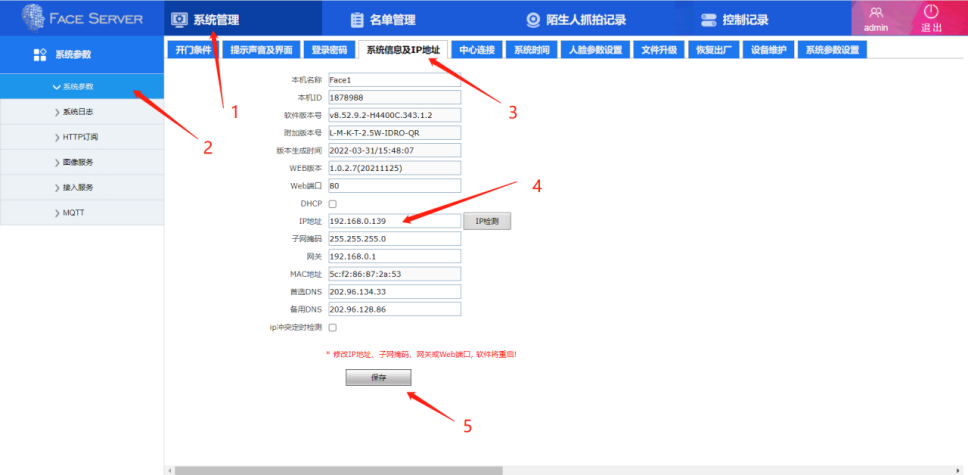
Task: Click the 控制记录 toggle icon
Action: pos(709,20)
